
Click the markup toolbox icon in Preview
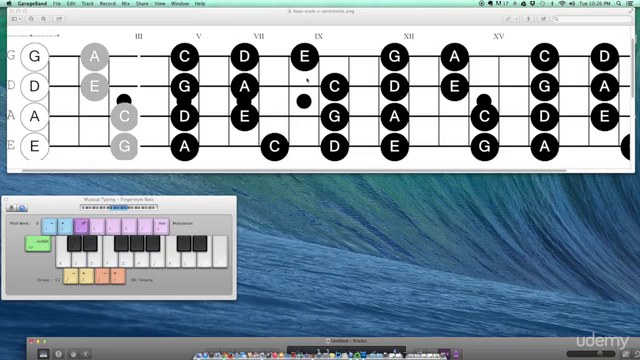coord(543,19)
